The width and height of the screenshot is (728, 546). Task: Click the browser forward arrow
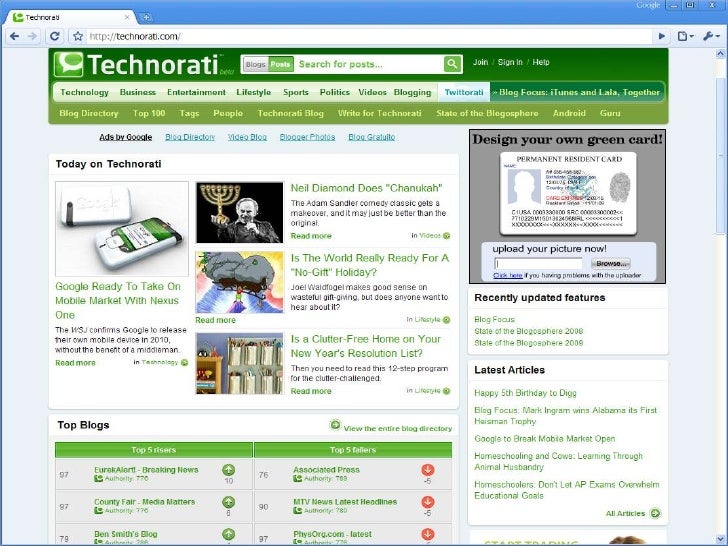coord(32,36)
